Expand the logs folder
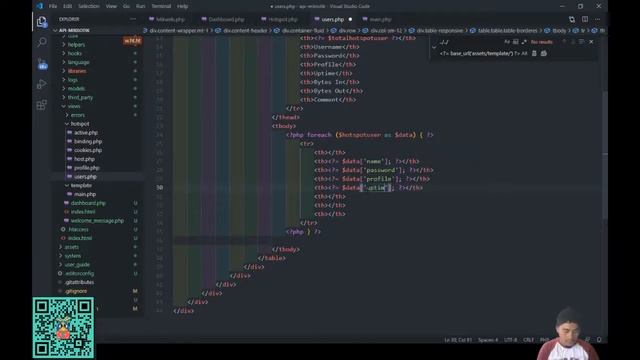The width and height of the screenshot is (640, 360). (x=73, y=80)
